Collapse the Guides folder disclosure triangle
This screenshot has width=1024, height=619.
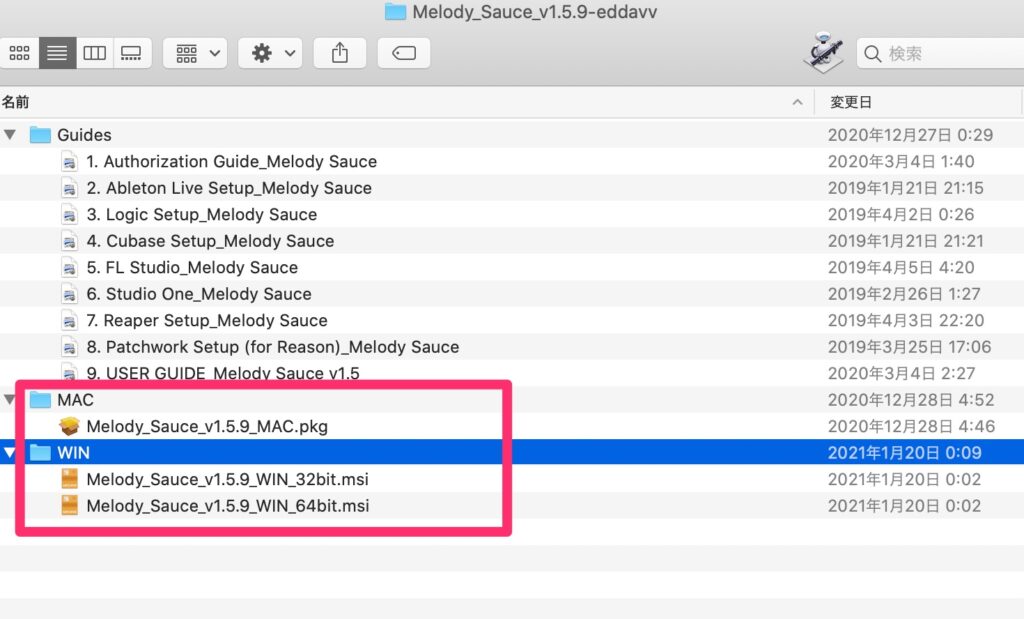(x=11, y=135)
